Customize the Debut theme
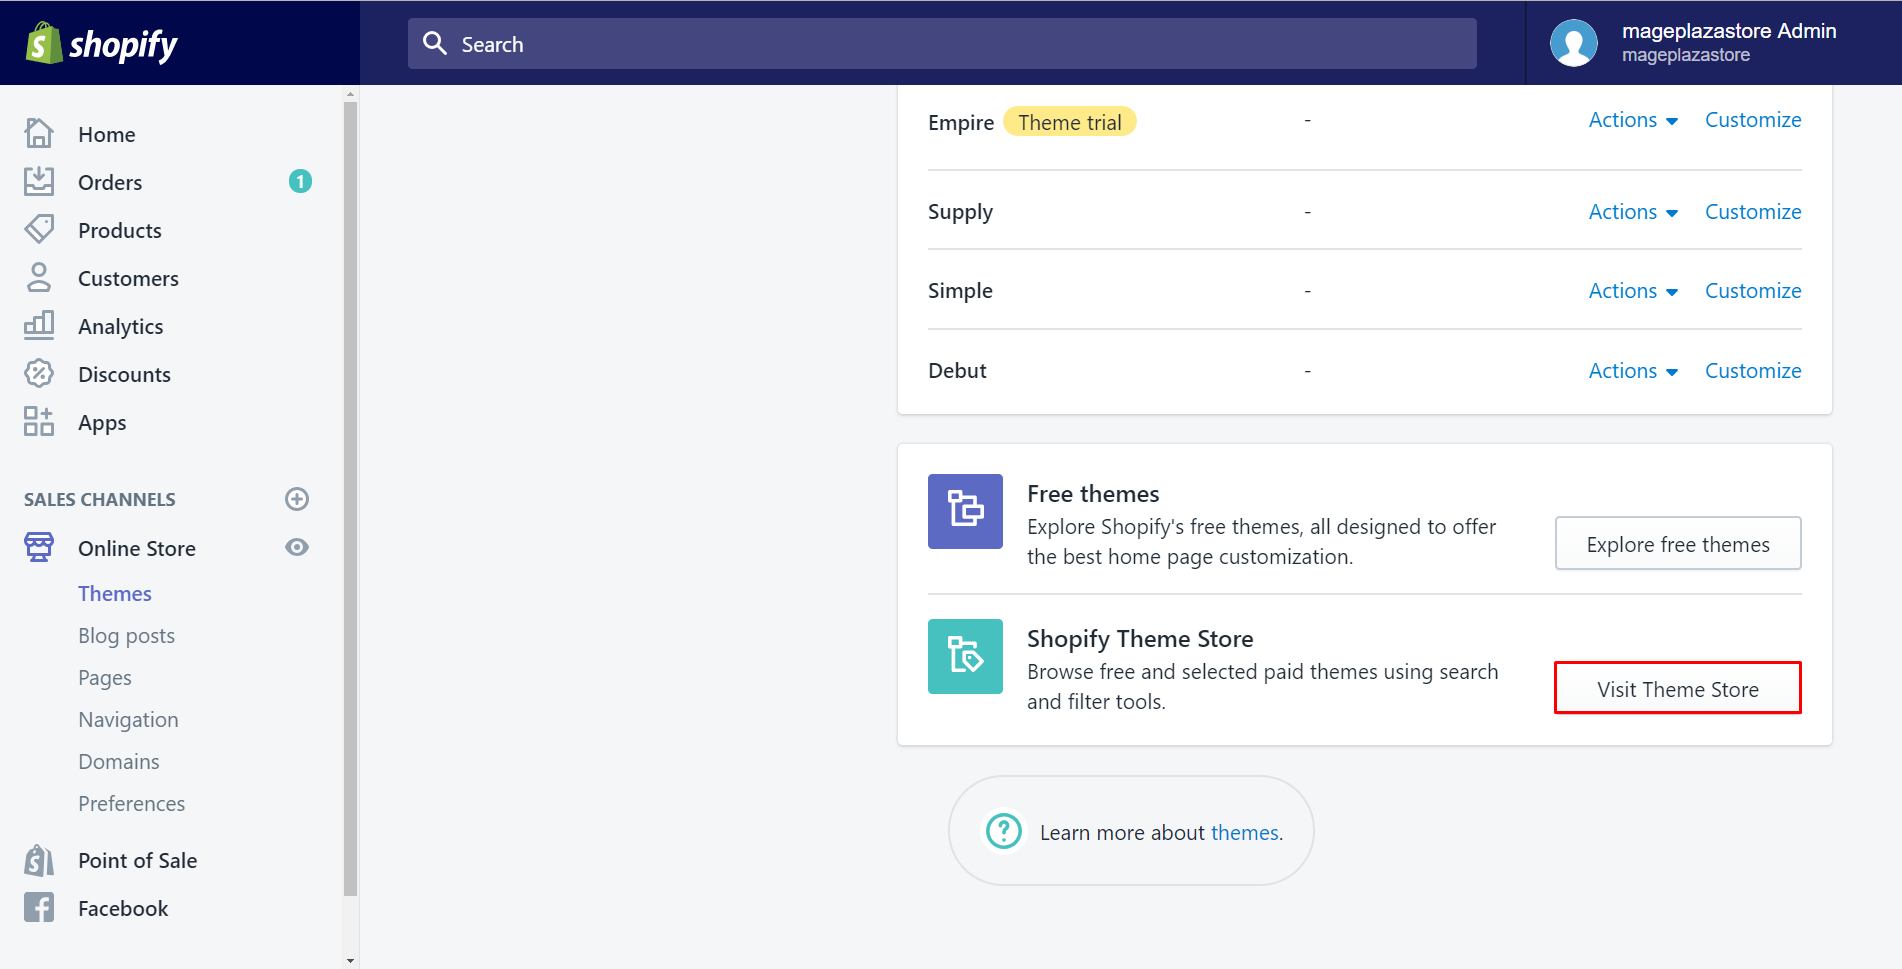 coord(1753,371)
